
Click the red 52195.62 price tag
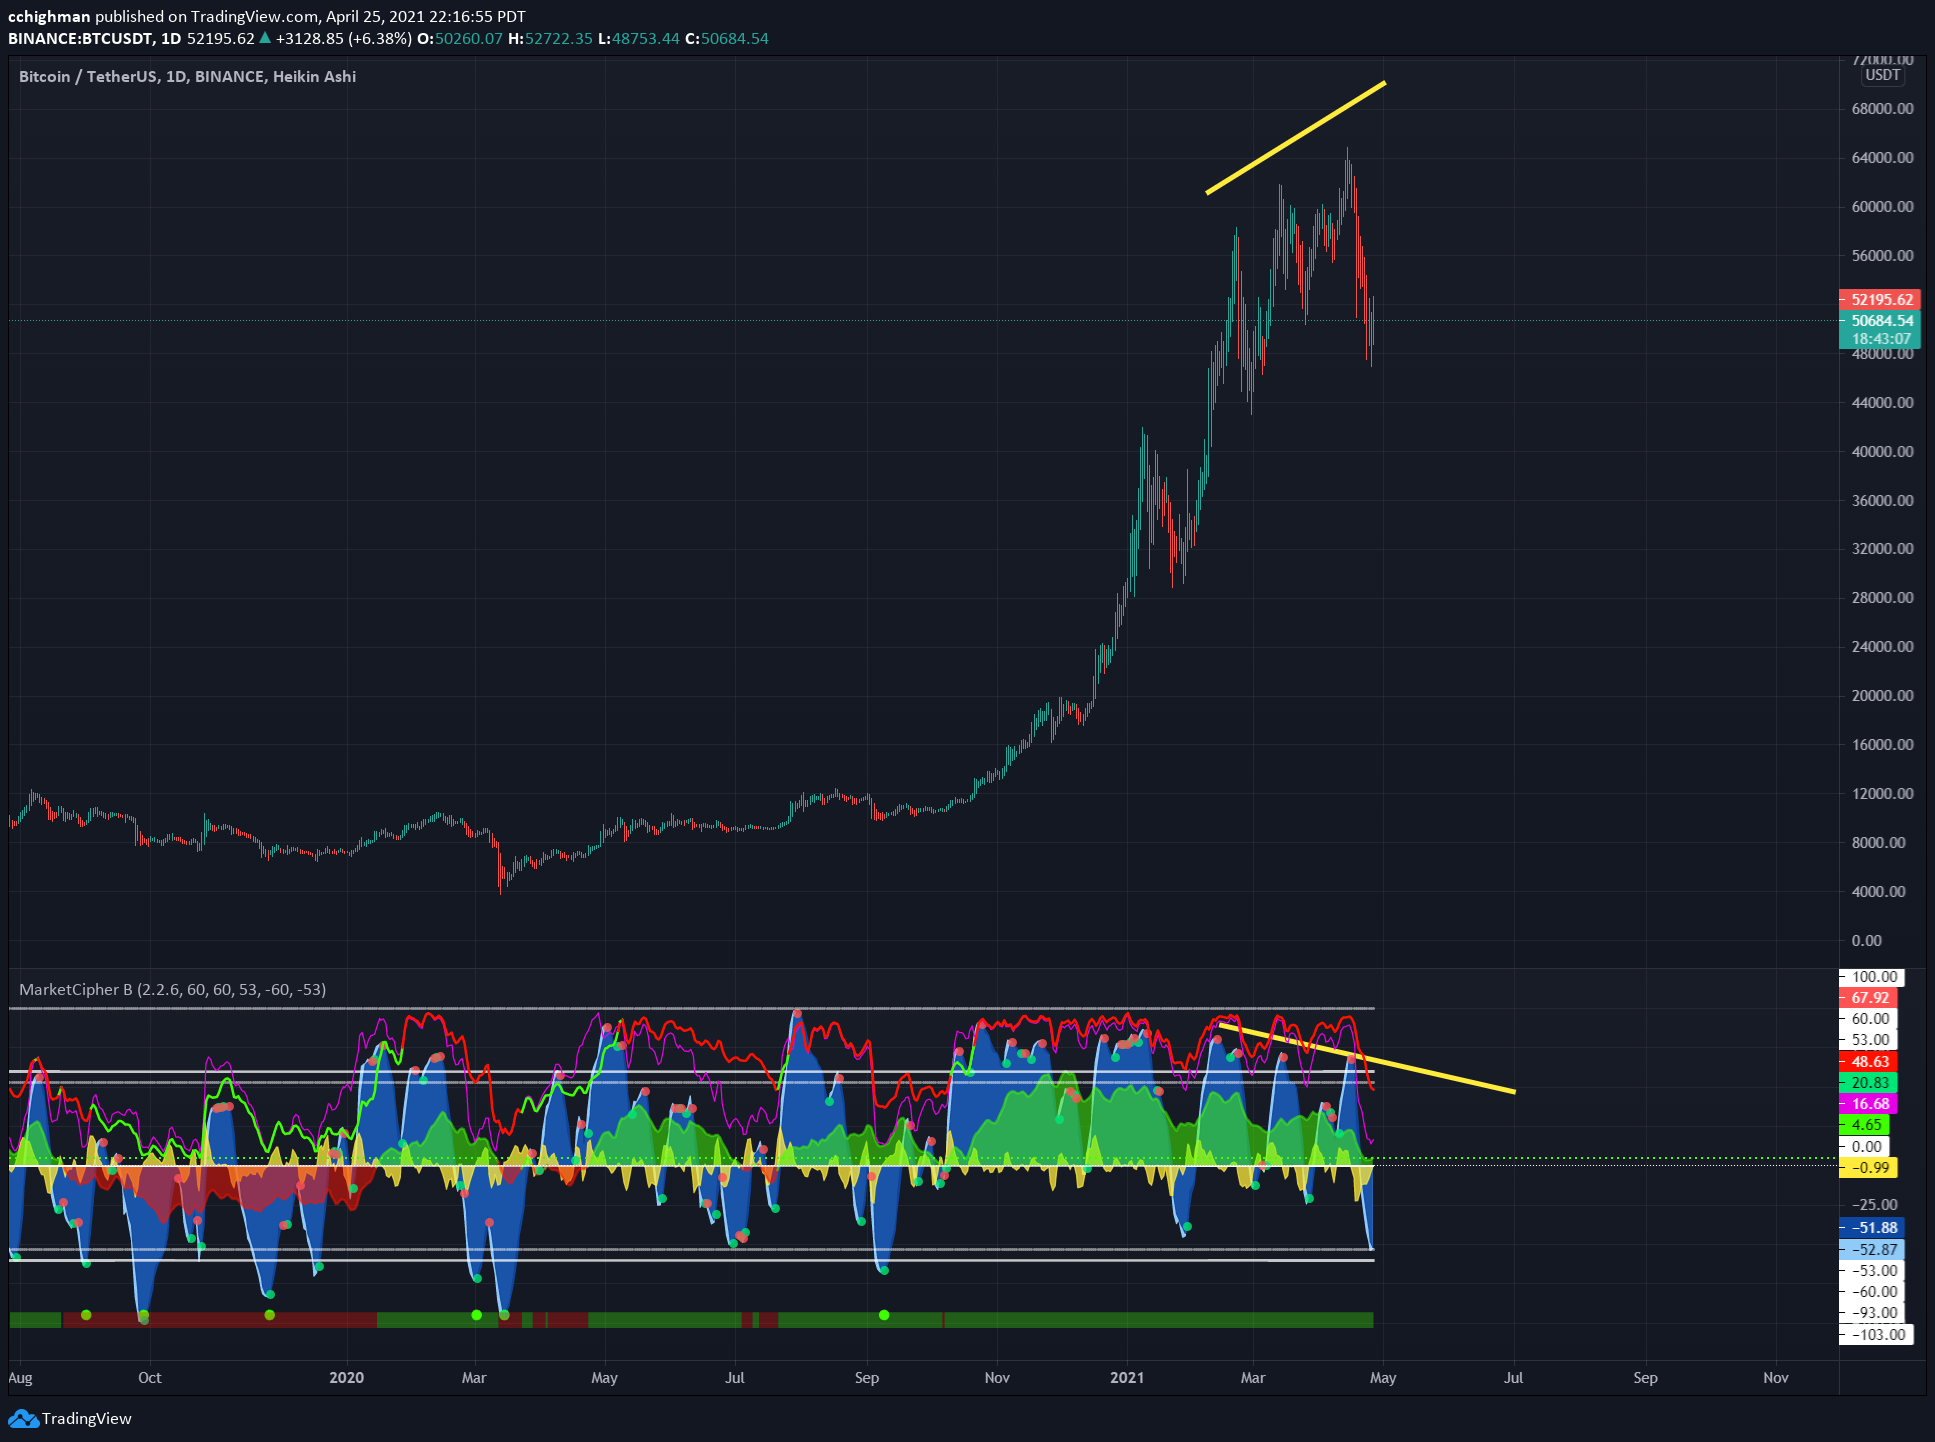coord(1879,299)
